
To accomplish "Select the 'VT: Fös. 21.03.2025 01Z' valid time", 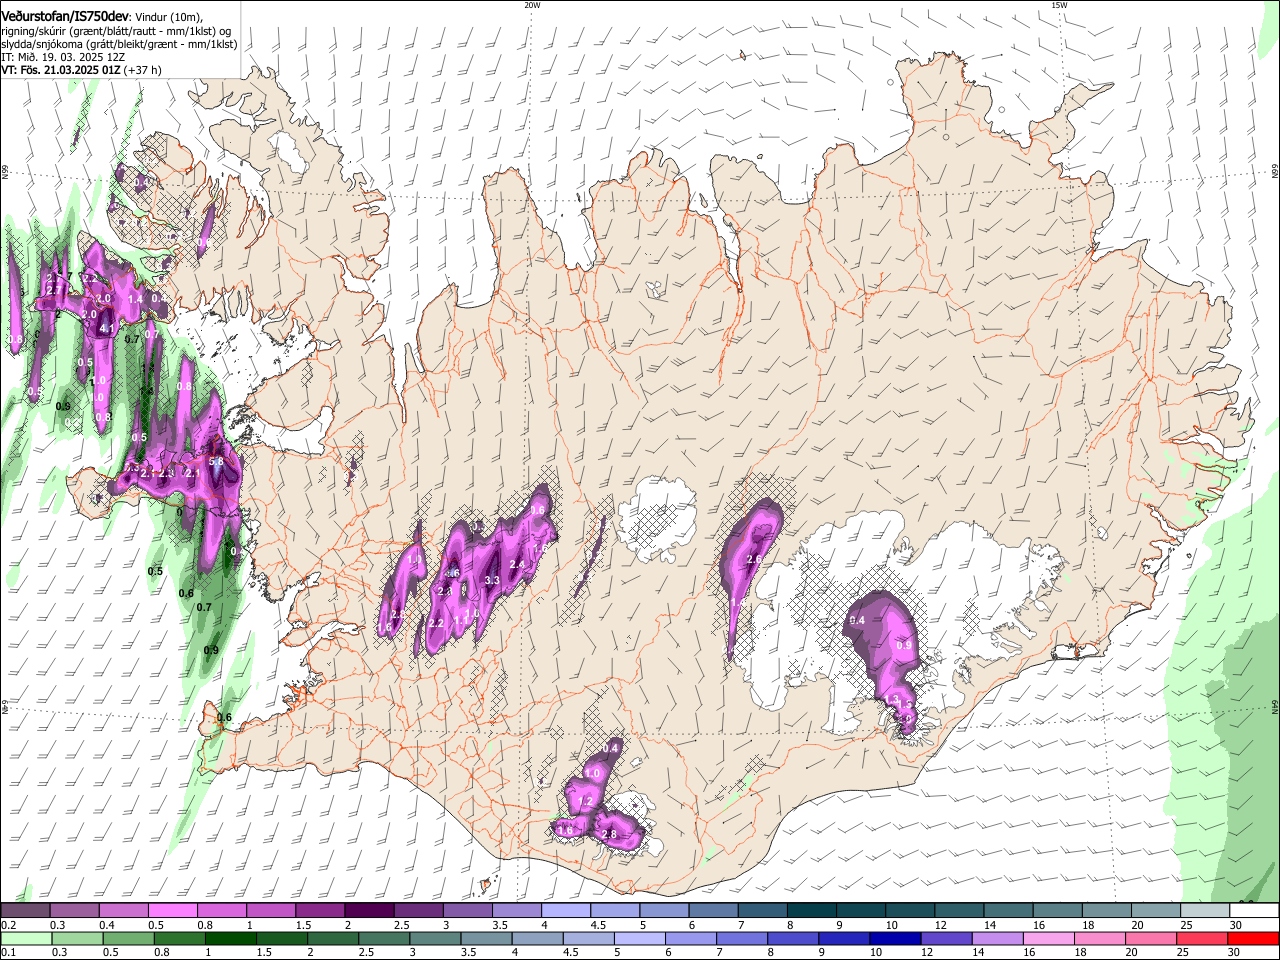I will [61, 70].
